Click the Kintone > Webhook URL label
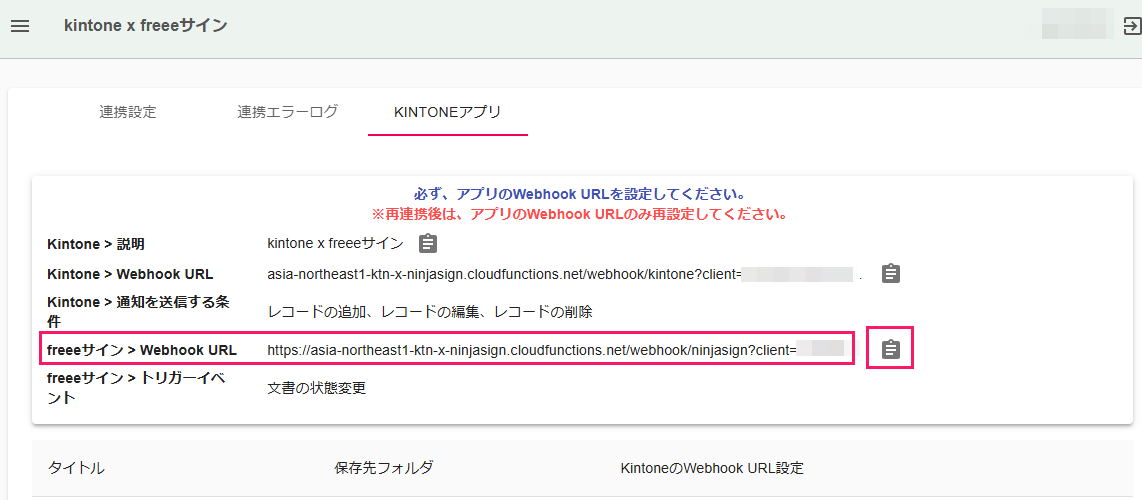 click(x=130, y=274)
